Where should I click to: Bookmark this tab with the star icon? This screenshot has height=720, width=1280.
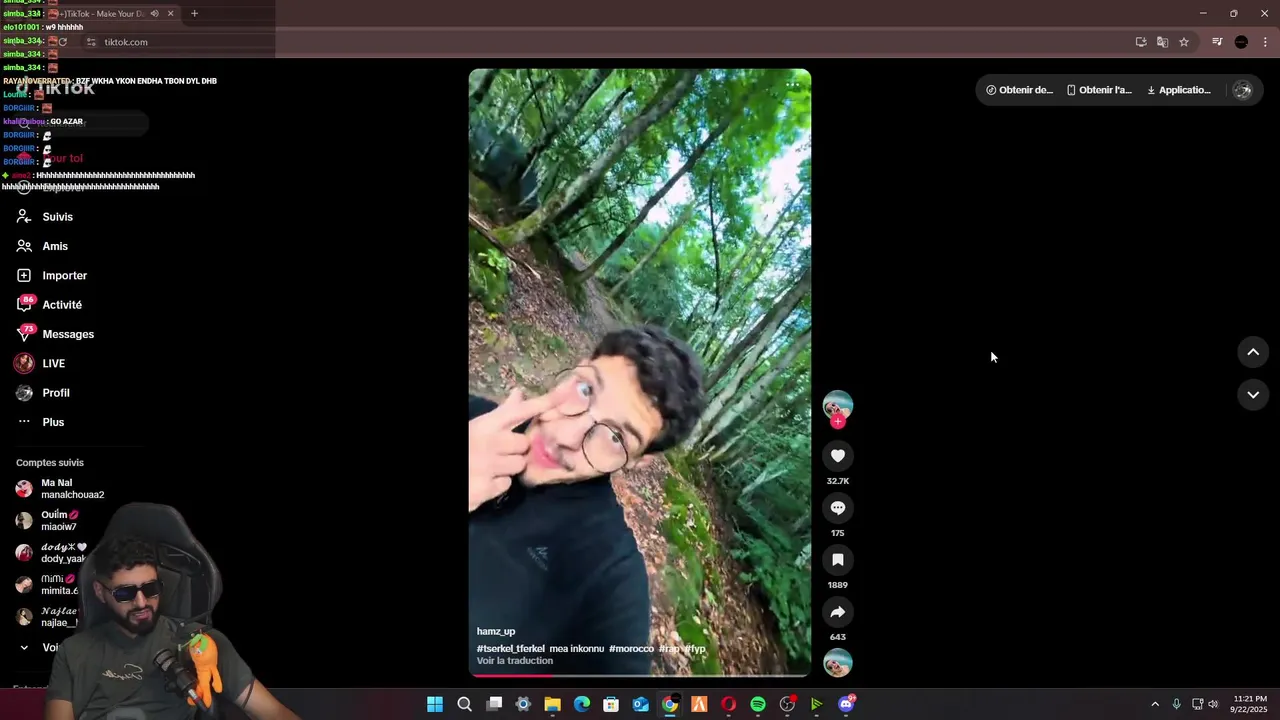[x=1184, y=42]
